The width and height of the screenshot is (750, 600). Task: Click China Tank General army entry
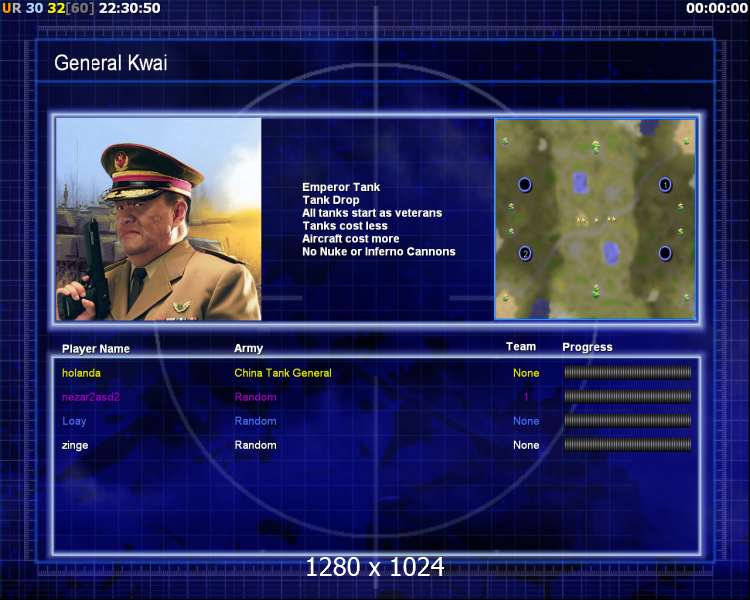click(x=283, y=373)
